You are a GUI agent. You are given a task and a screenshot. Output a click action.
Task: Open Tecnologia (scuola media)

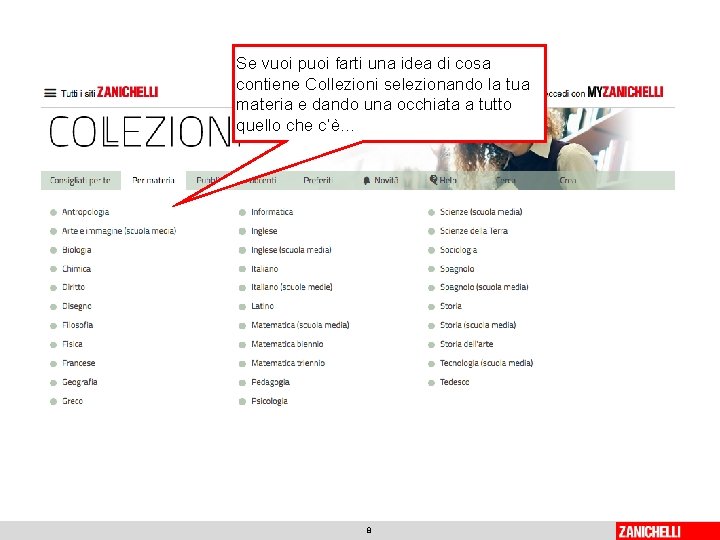[486, 363]
